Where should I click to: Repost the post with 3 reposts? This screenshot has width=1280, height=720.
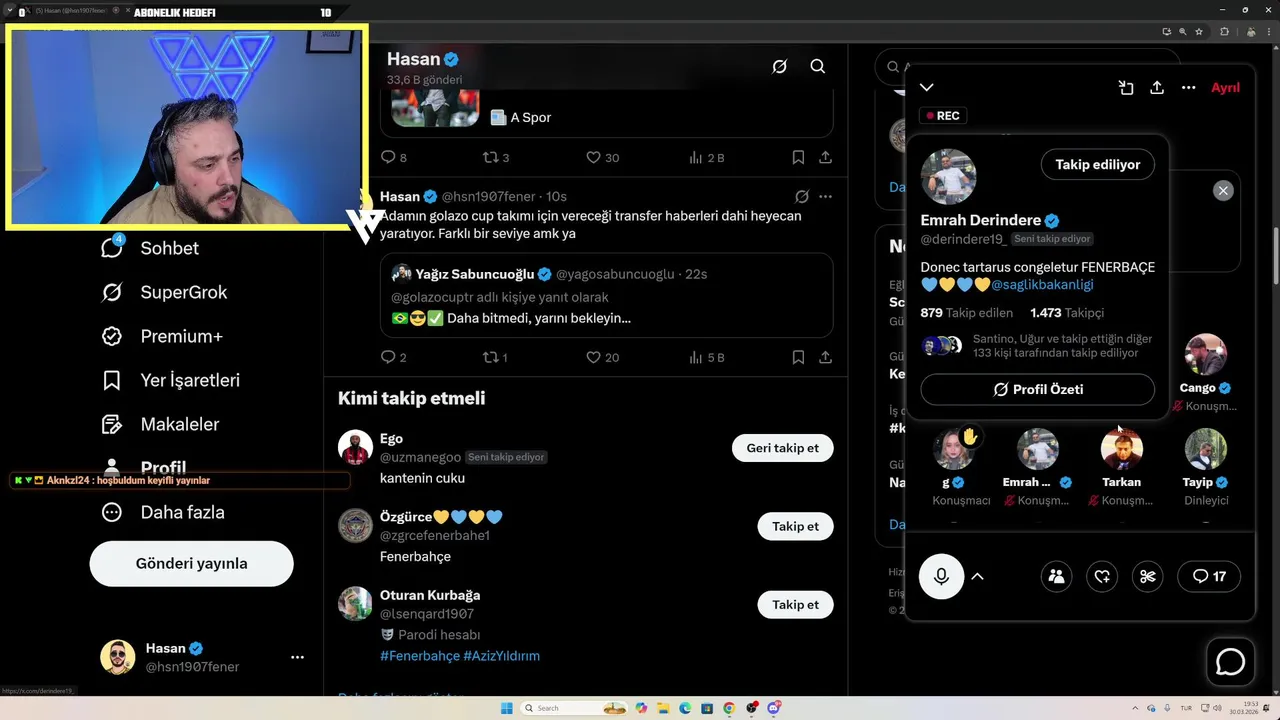[496, 157]
